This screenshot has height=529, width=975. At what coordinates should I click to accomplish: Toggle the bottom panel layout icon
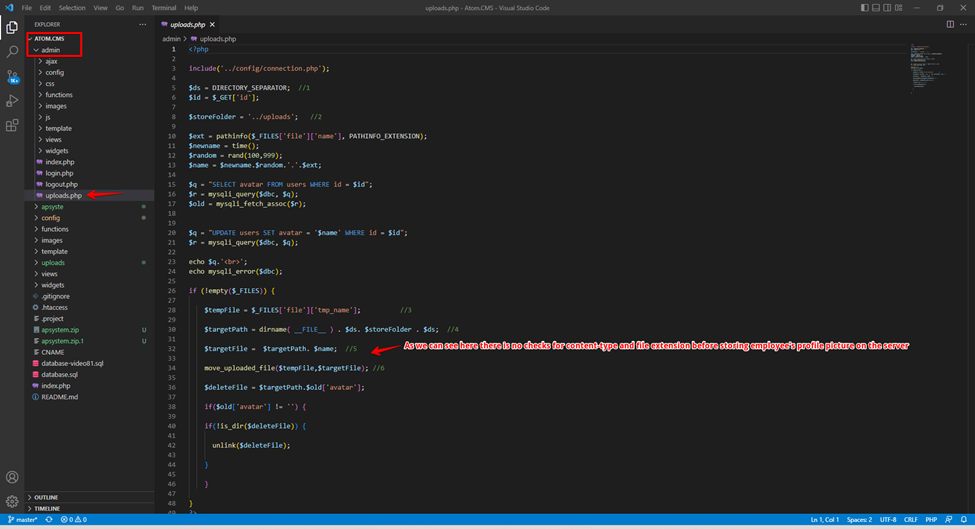click(x=876, y=8)
